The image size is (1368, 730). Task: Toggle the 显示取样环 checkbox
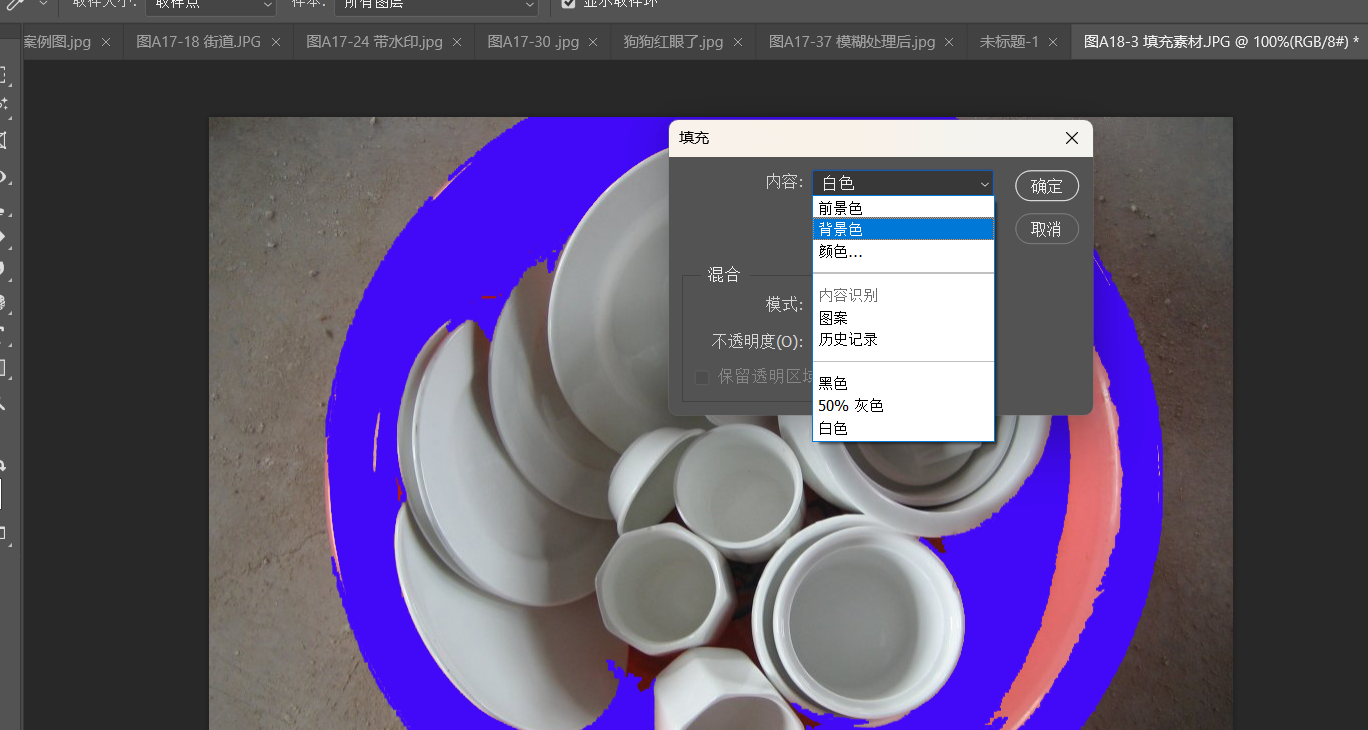click(568, 4)
